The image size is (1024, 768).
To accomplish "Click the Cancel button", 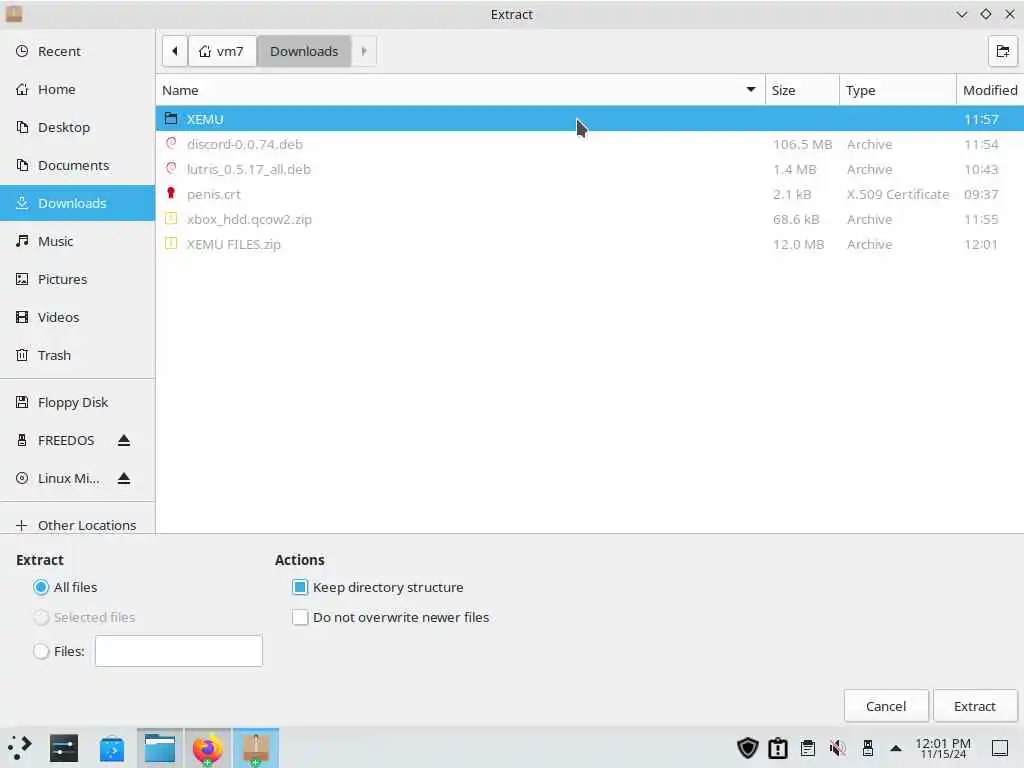I will pyautogui.click(x=886, y=706).
